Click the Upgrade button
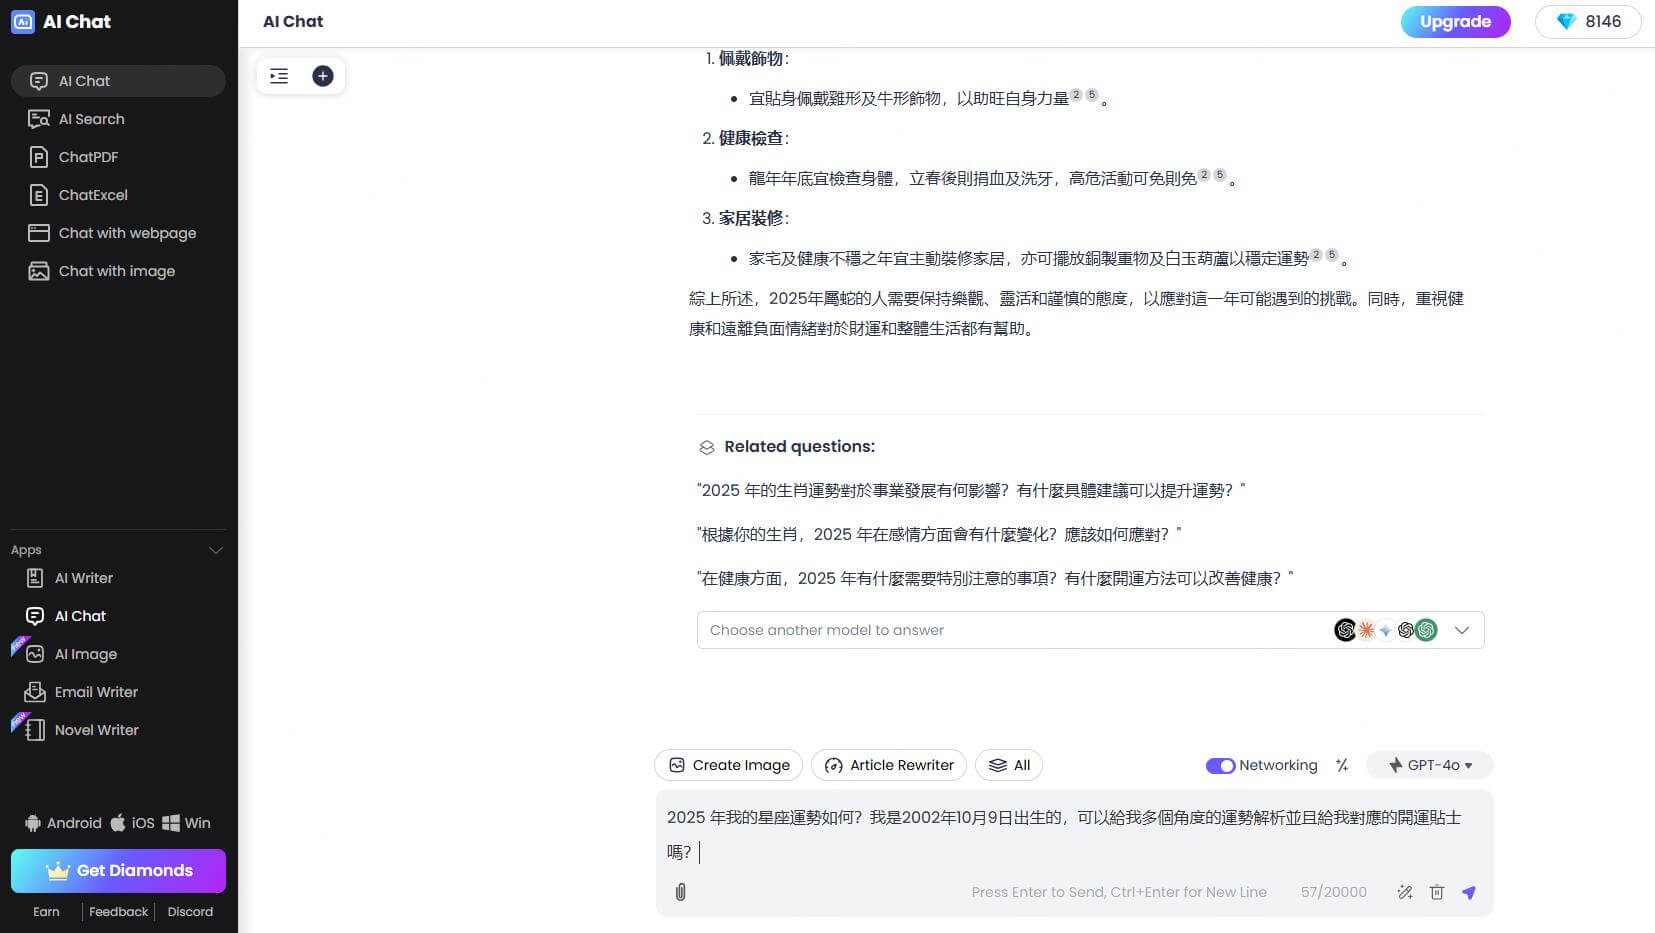Screen dimensions: 1655x933 1455,22
